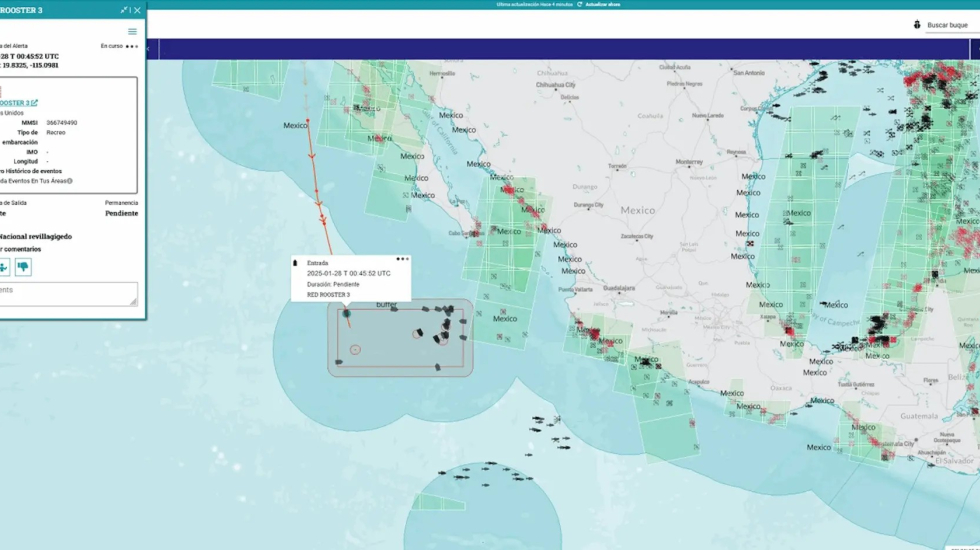Screen dimensions: 980x550
Task: Click the 'Pendiente' permanencia value
Action: [121, 214]
